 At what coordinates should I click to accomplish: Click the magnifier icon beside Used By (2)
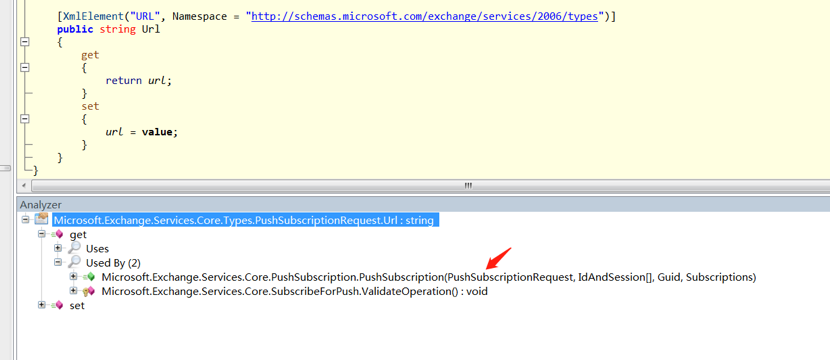click(x=74, y=263)
